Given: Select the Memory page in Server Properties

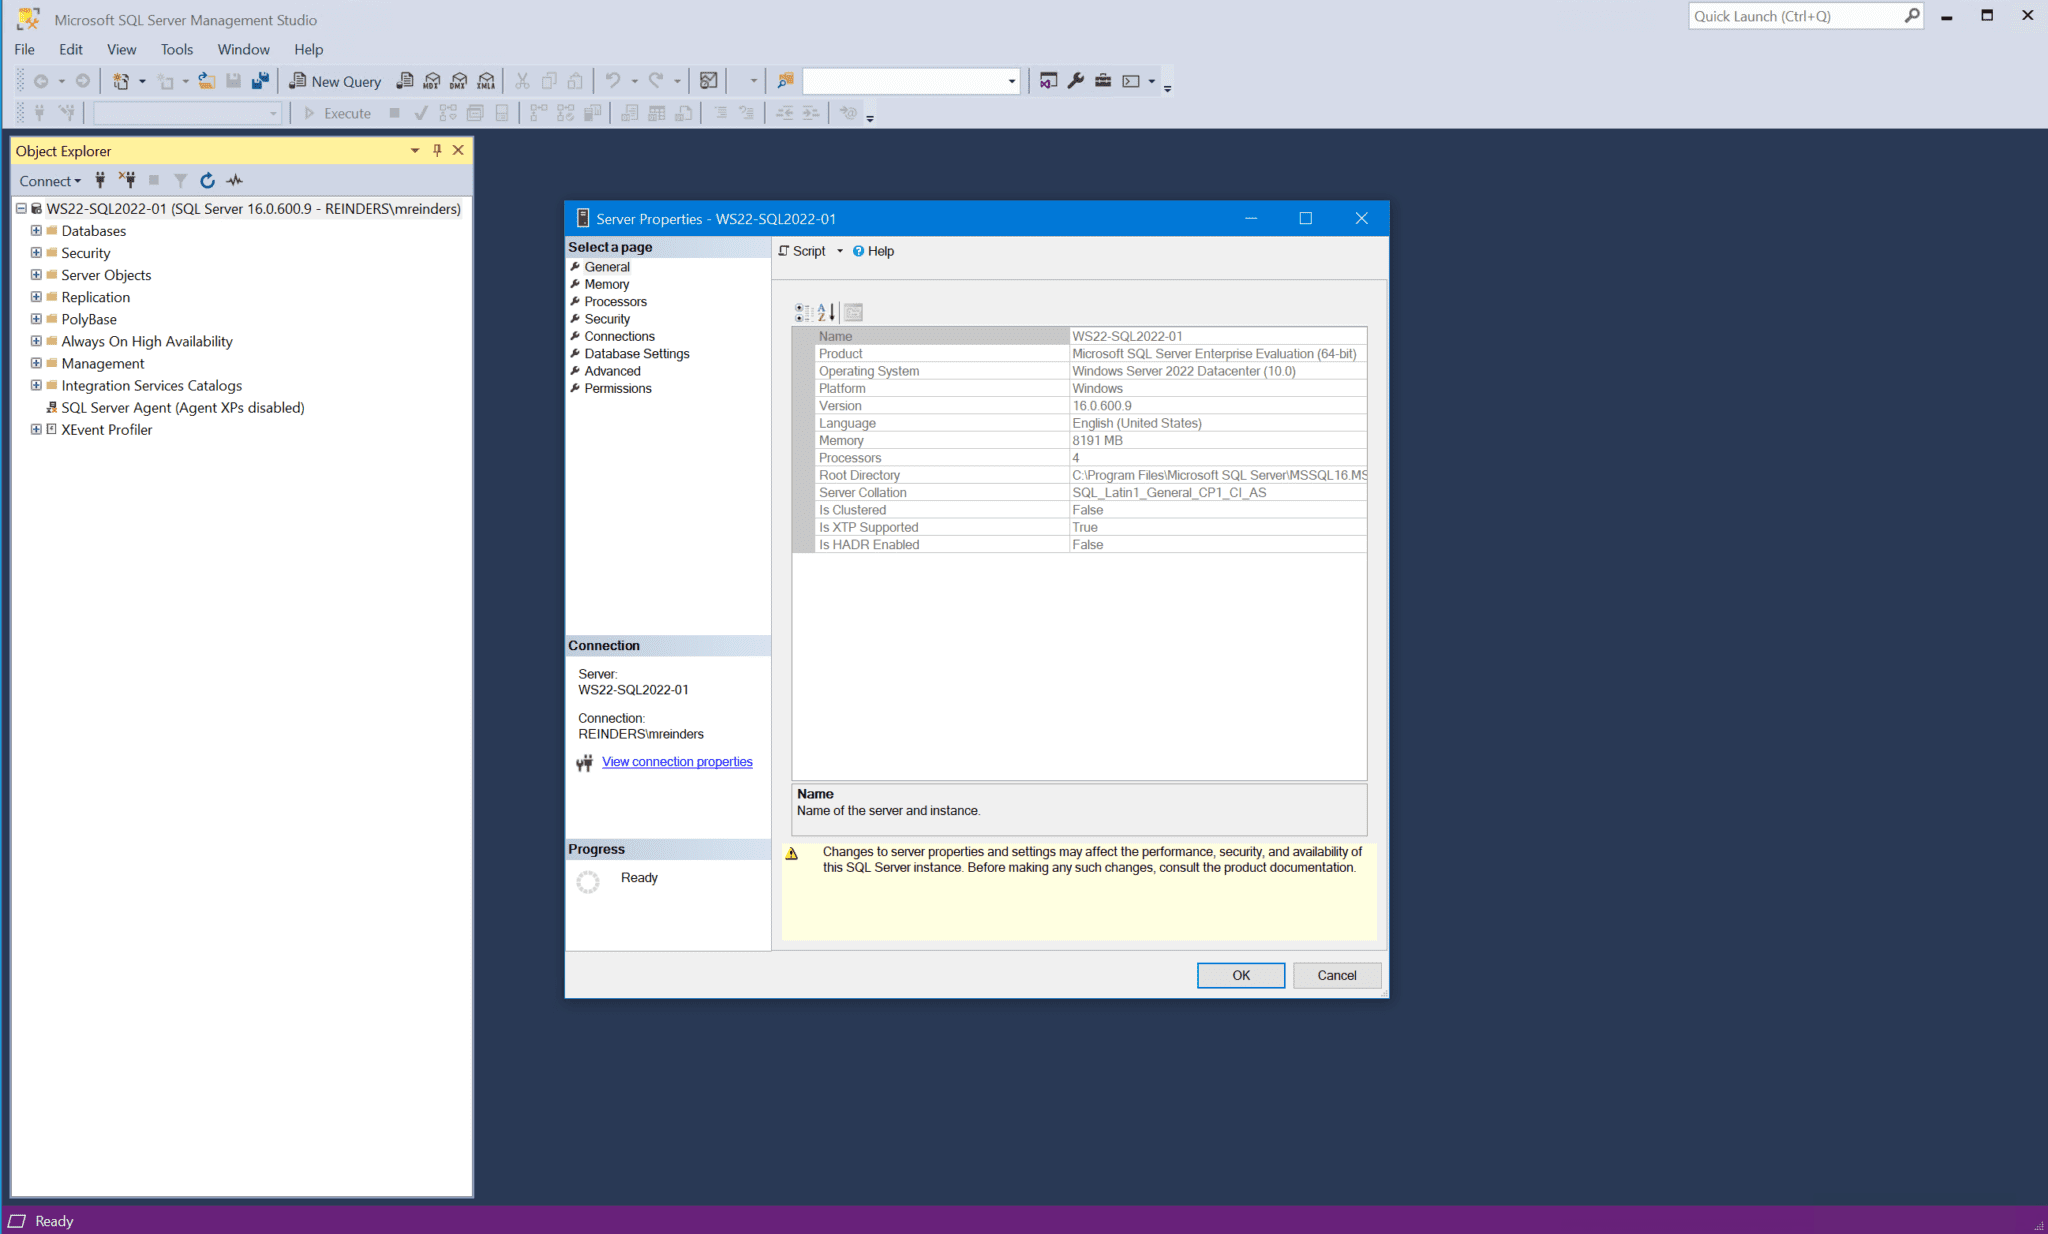Looking at the screenshot, I should [605, 284].
